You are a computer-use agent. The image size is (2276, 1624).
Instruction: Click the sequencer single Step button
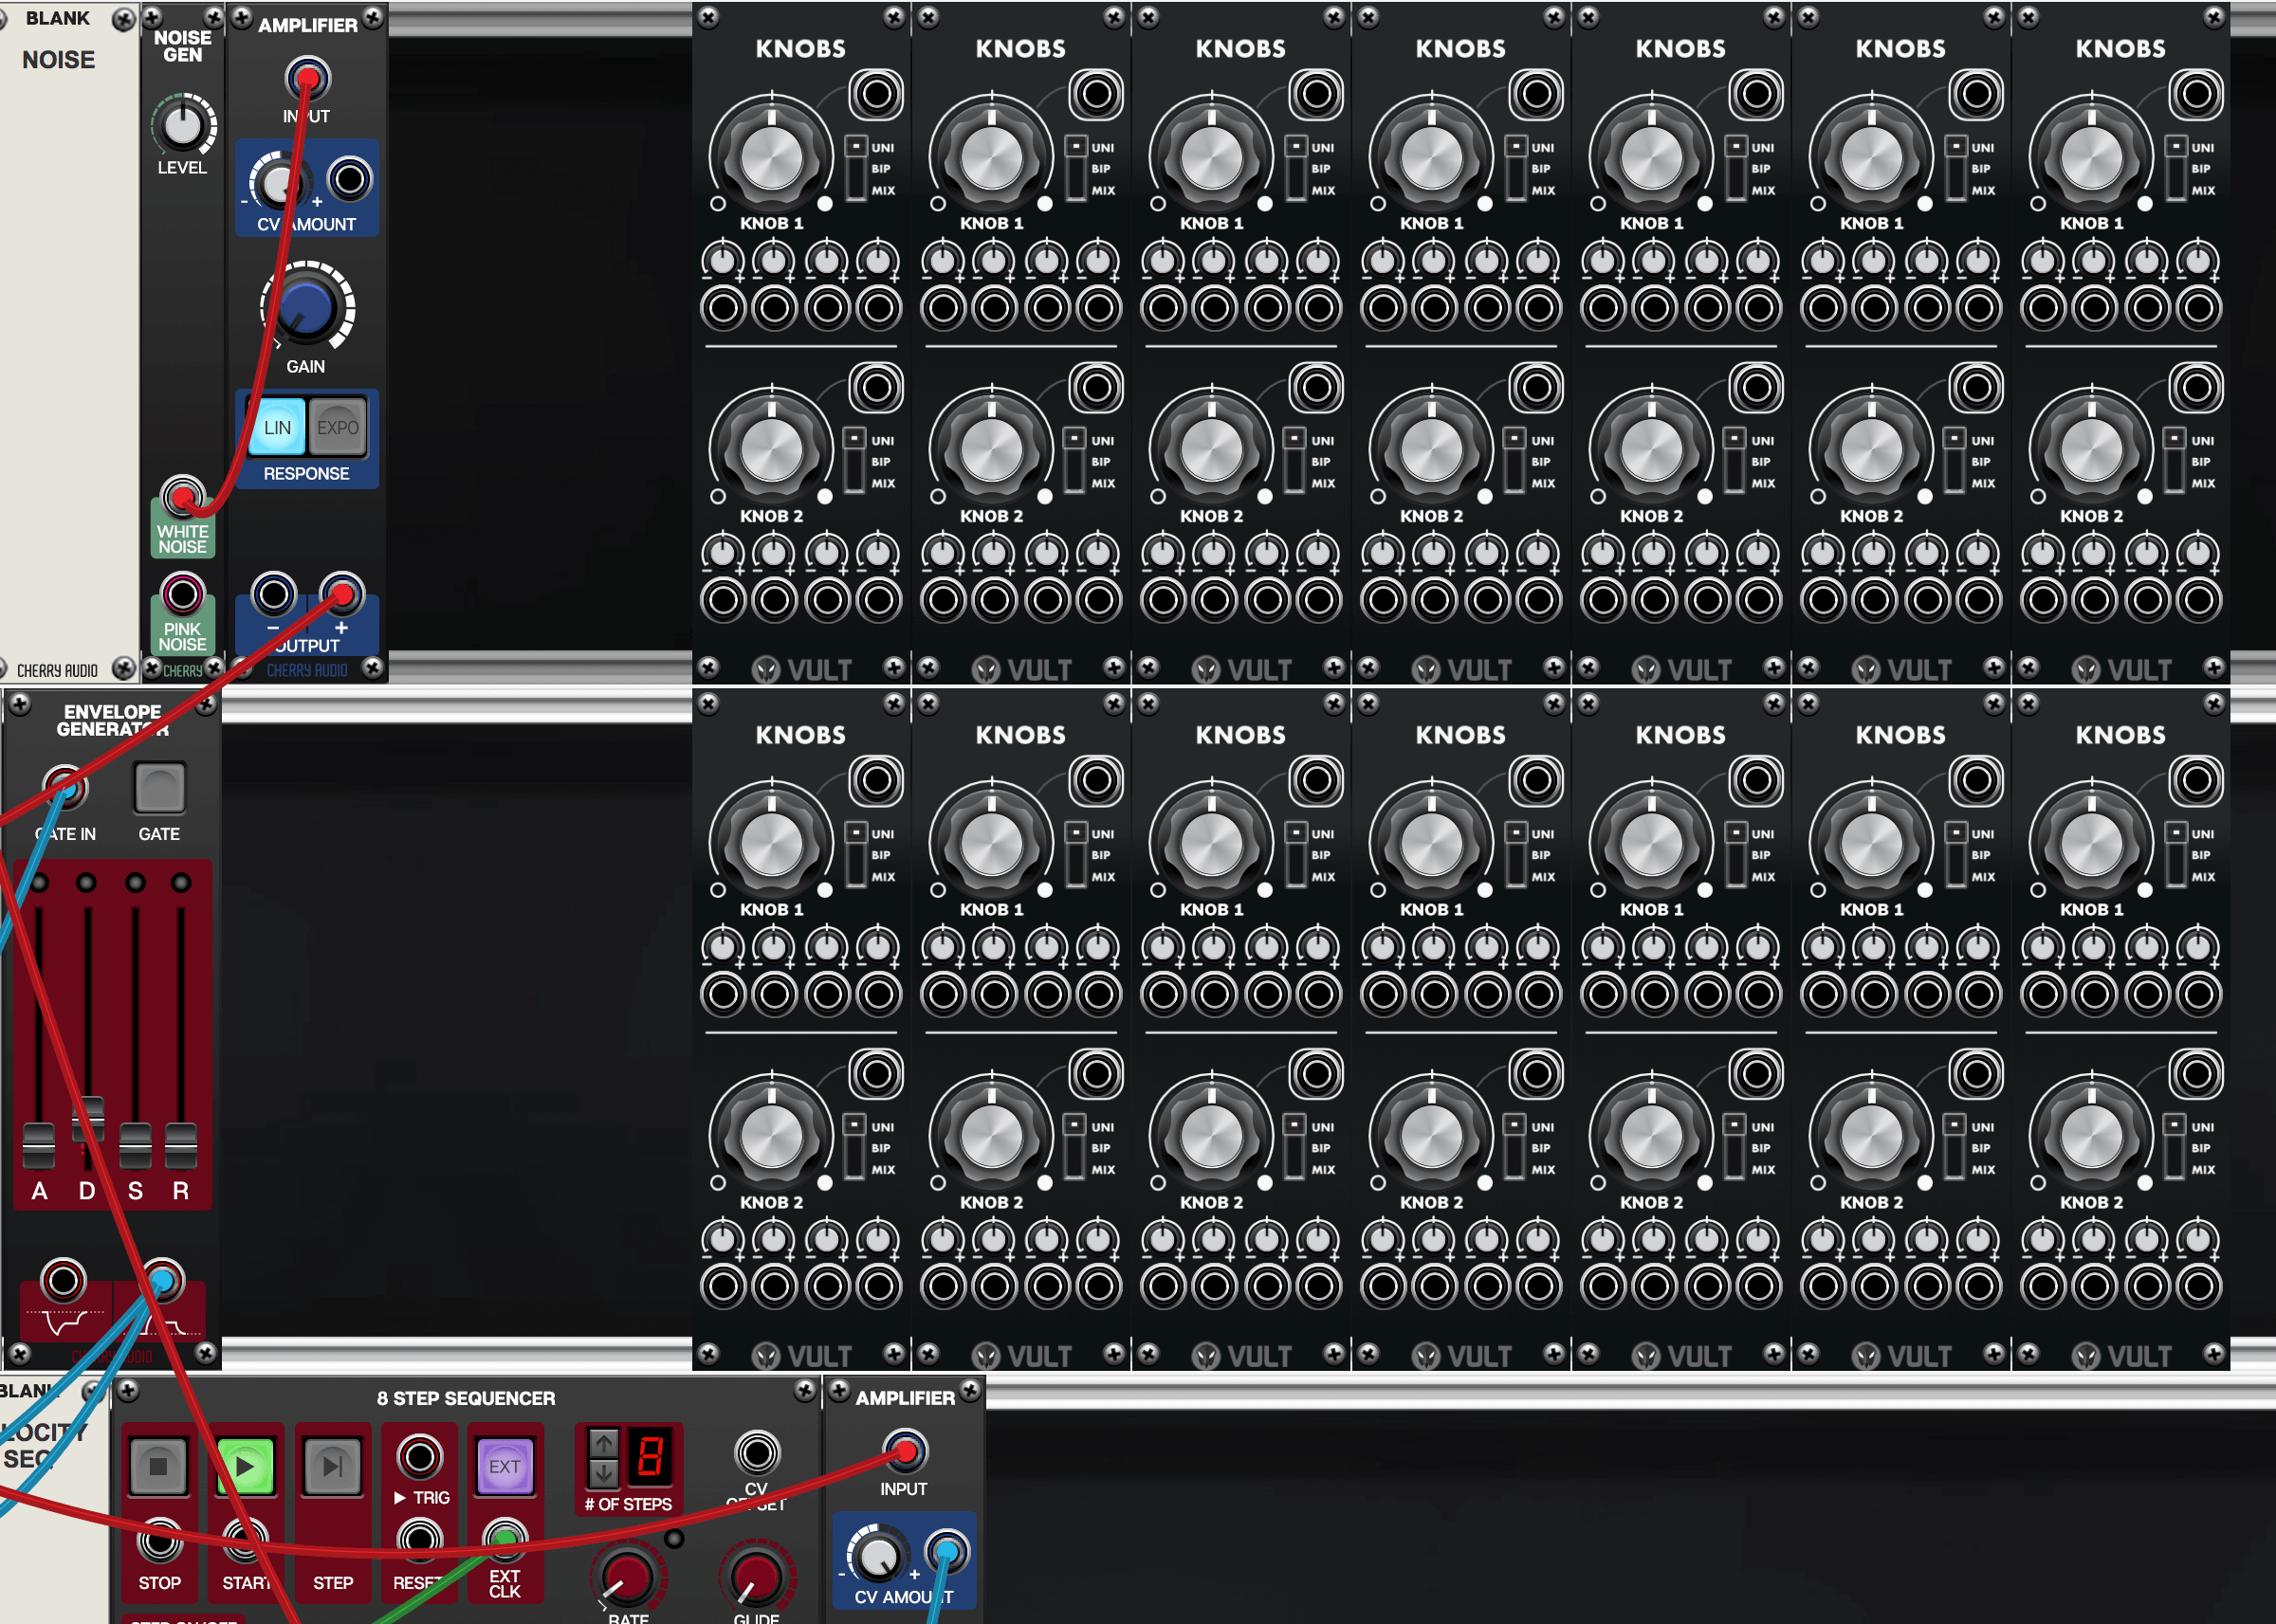click(332, 1466)
